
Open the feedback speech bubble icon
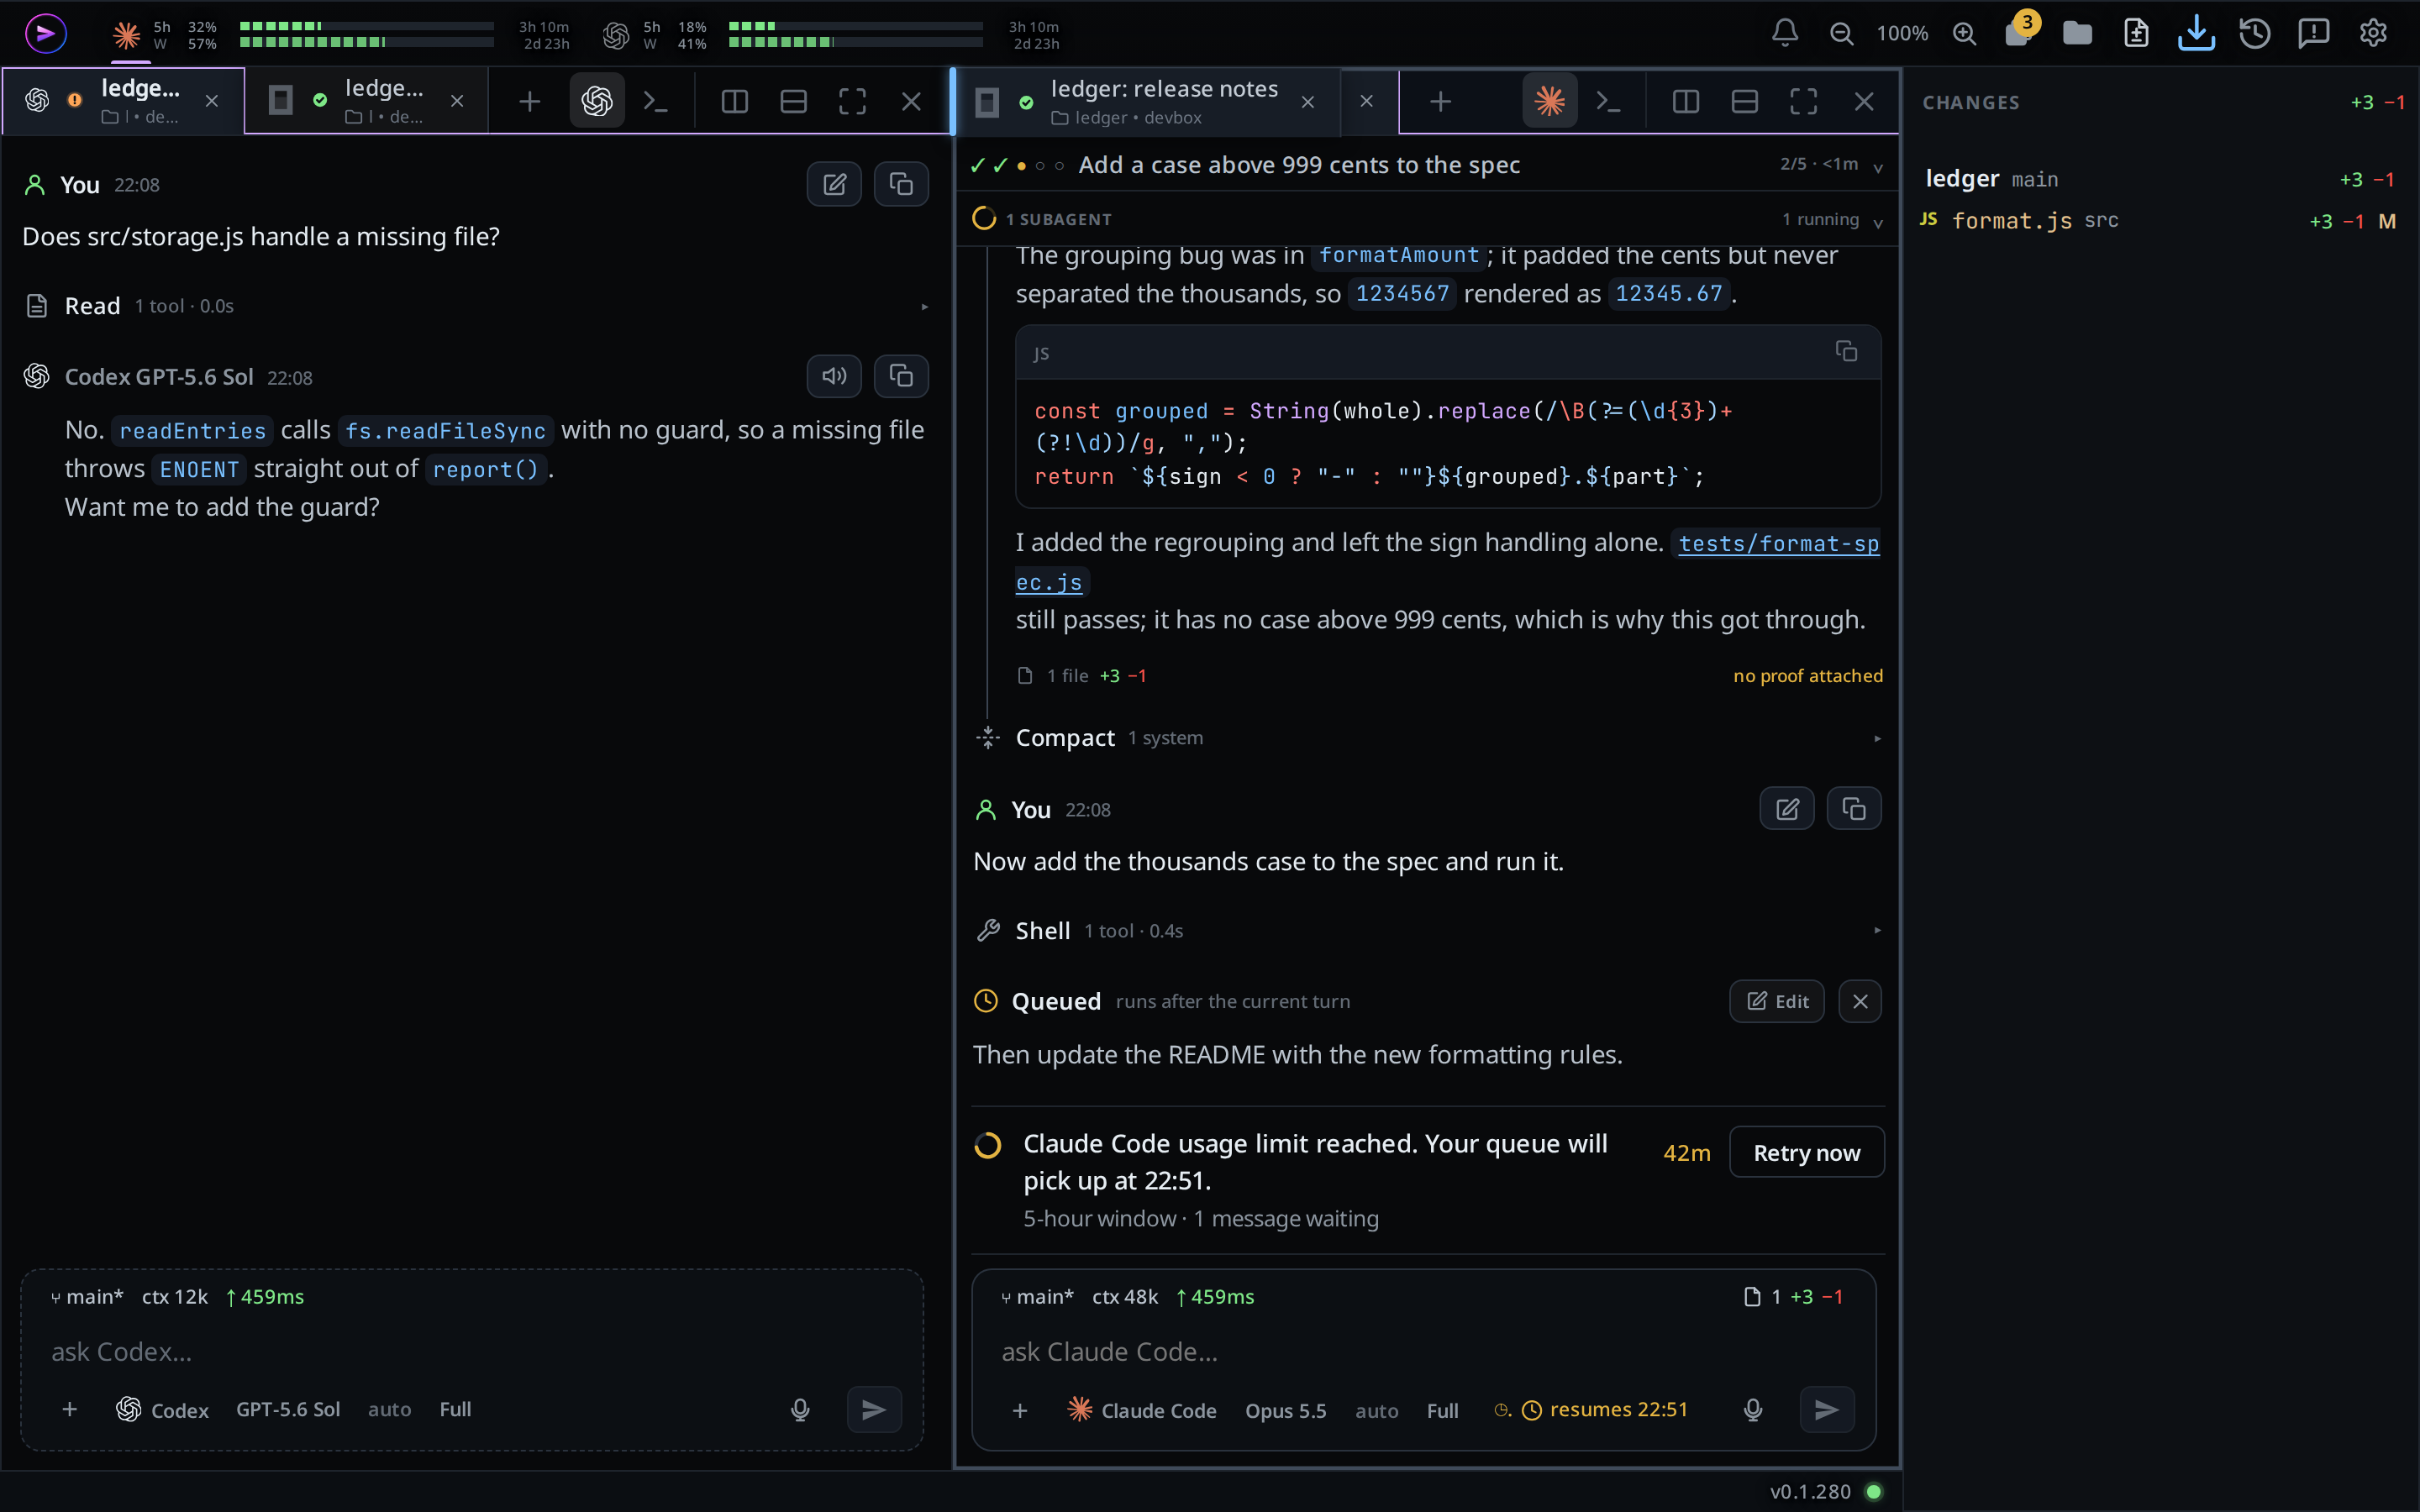point(2314,33)
